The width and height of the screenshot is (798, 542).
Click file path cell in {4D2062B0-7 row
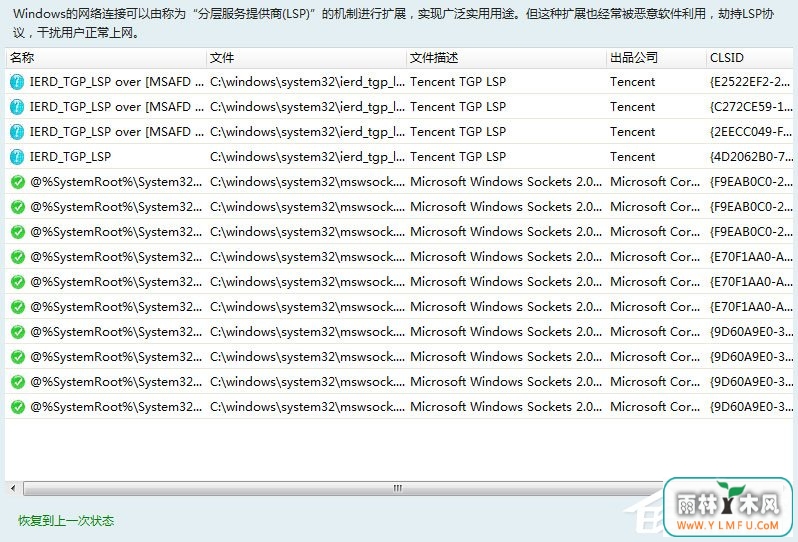pyautogui.click(x=307, y=157)
